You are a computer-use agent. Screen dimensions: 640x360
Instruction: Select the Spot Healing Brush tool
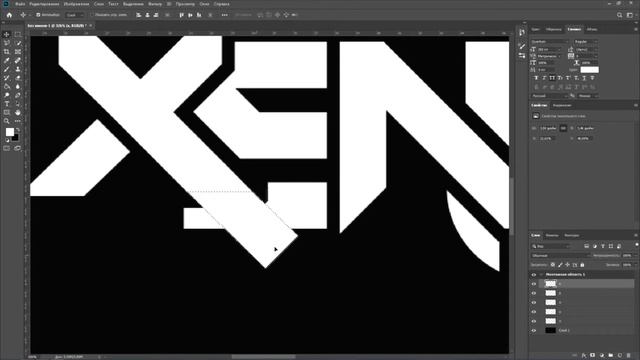click(x=18, y=60)
